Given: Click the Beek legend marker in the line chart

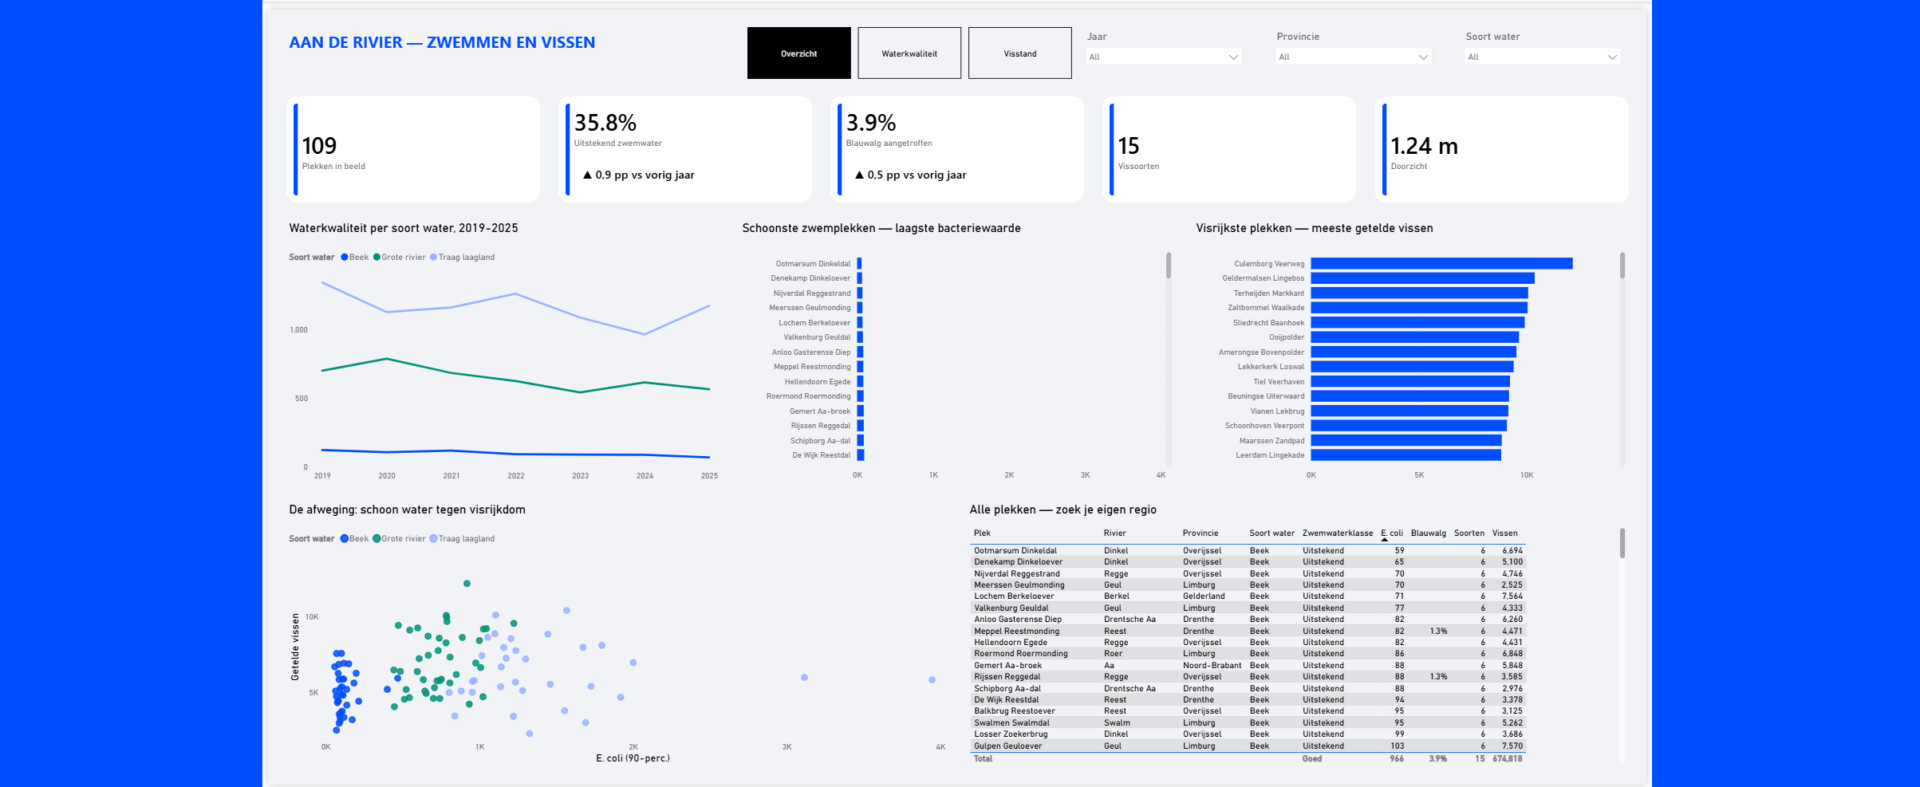Looking at the screenshot, I should (x=344, y=257).
